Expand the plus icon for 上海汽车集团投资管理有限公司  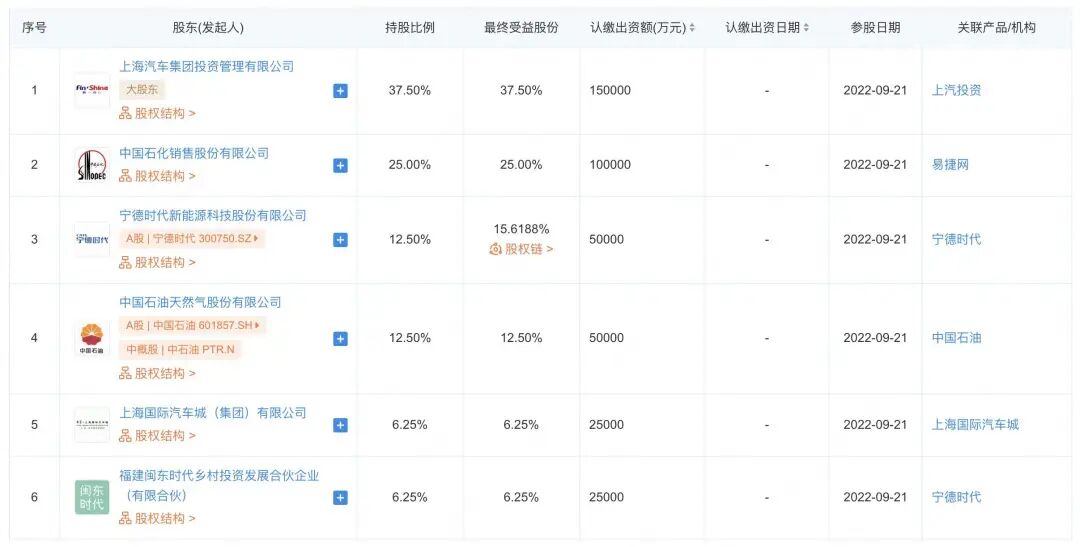coord(340,91)
